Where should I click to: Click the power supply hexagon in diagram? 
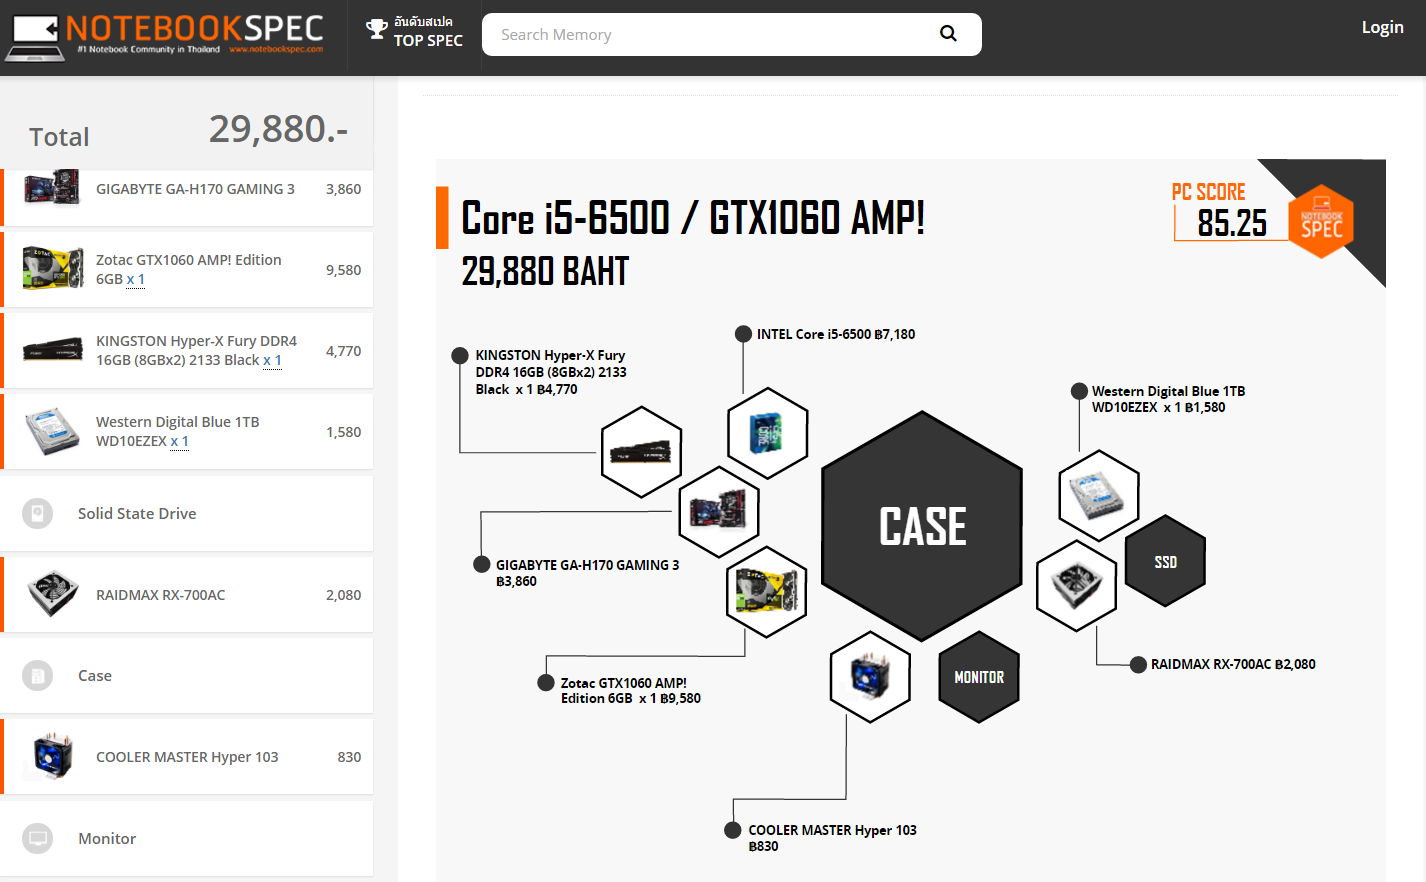coord(1076,586)
